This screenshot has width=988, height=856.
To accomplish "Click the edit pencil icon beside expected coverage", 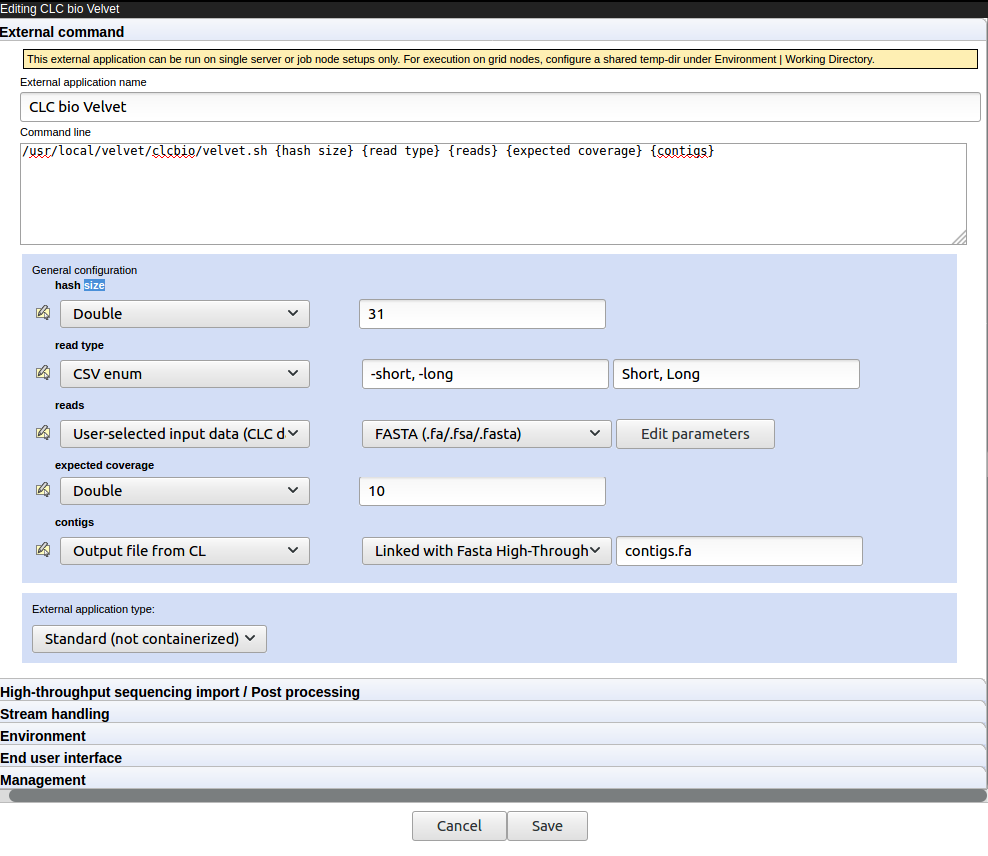I will pyautogui.click(x=42, y=489).
